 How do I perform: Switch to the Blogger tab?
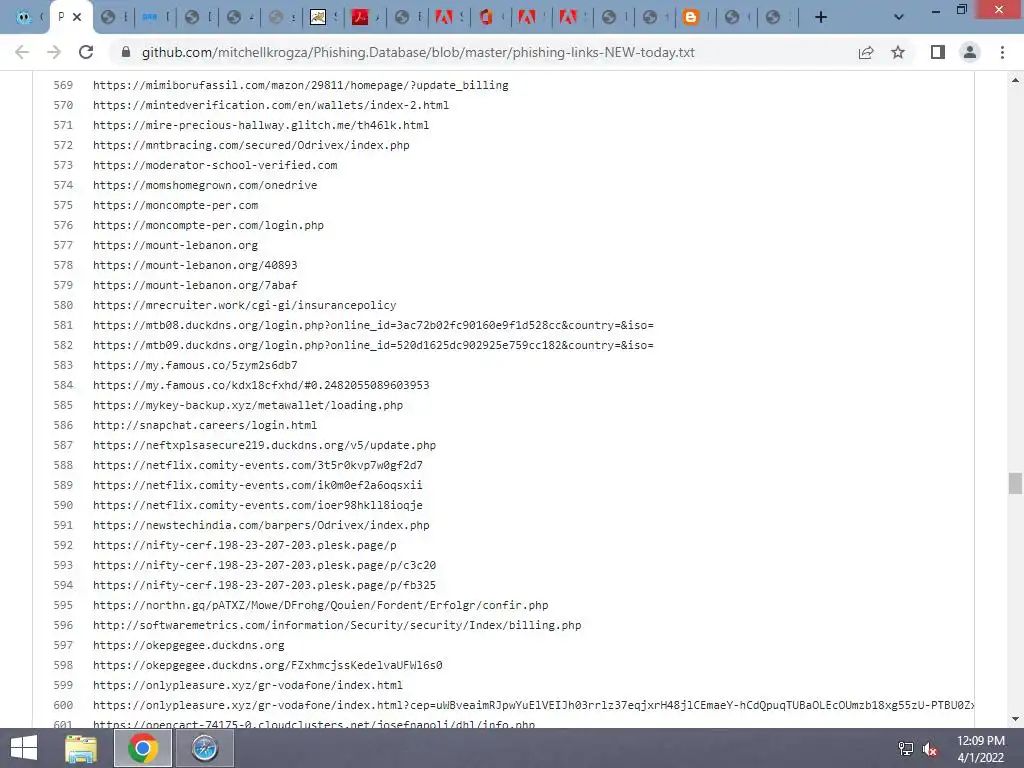pyautogui.click(x=690, y=18)
